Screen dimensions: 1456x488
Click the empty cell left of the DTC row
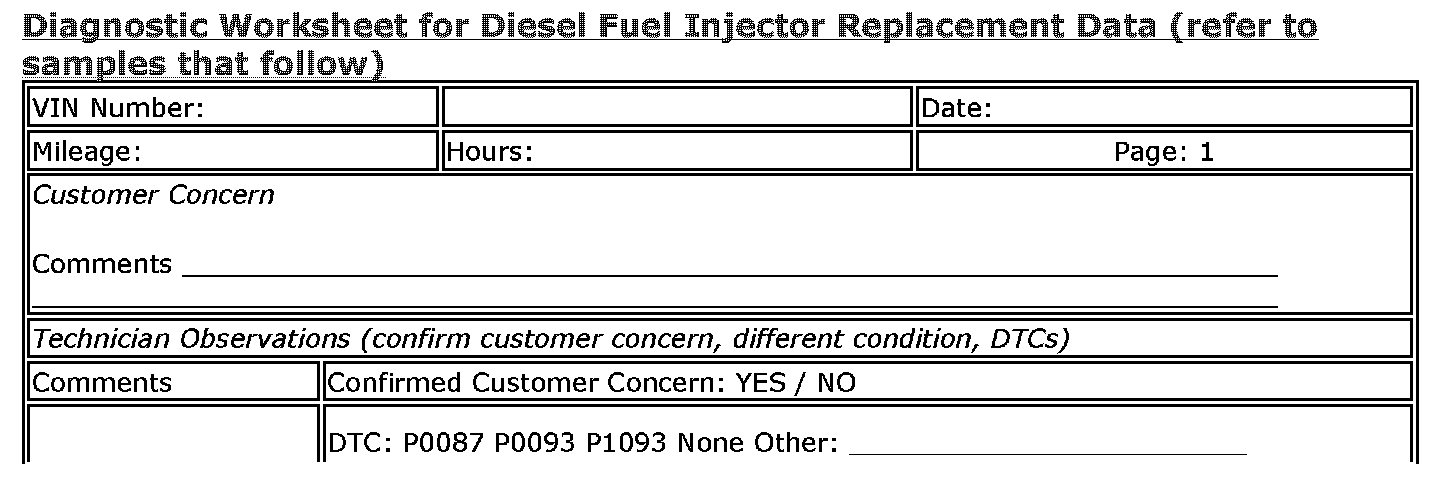click(x=172, y=435)
